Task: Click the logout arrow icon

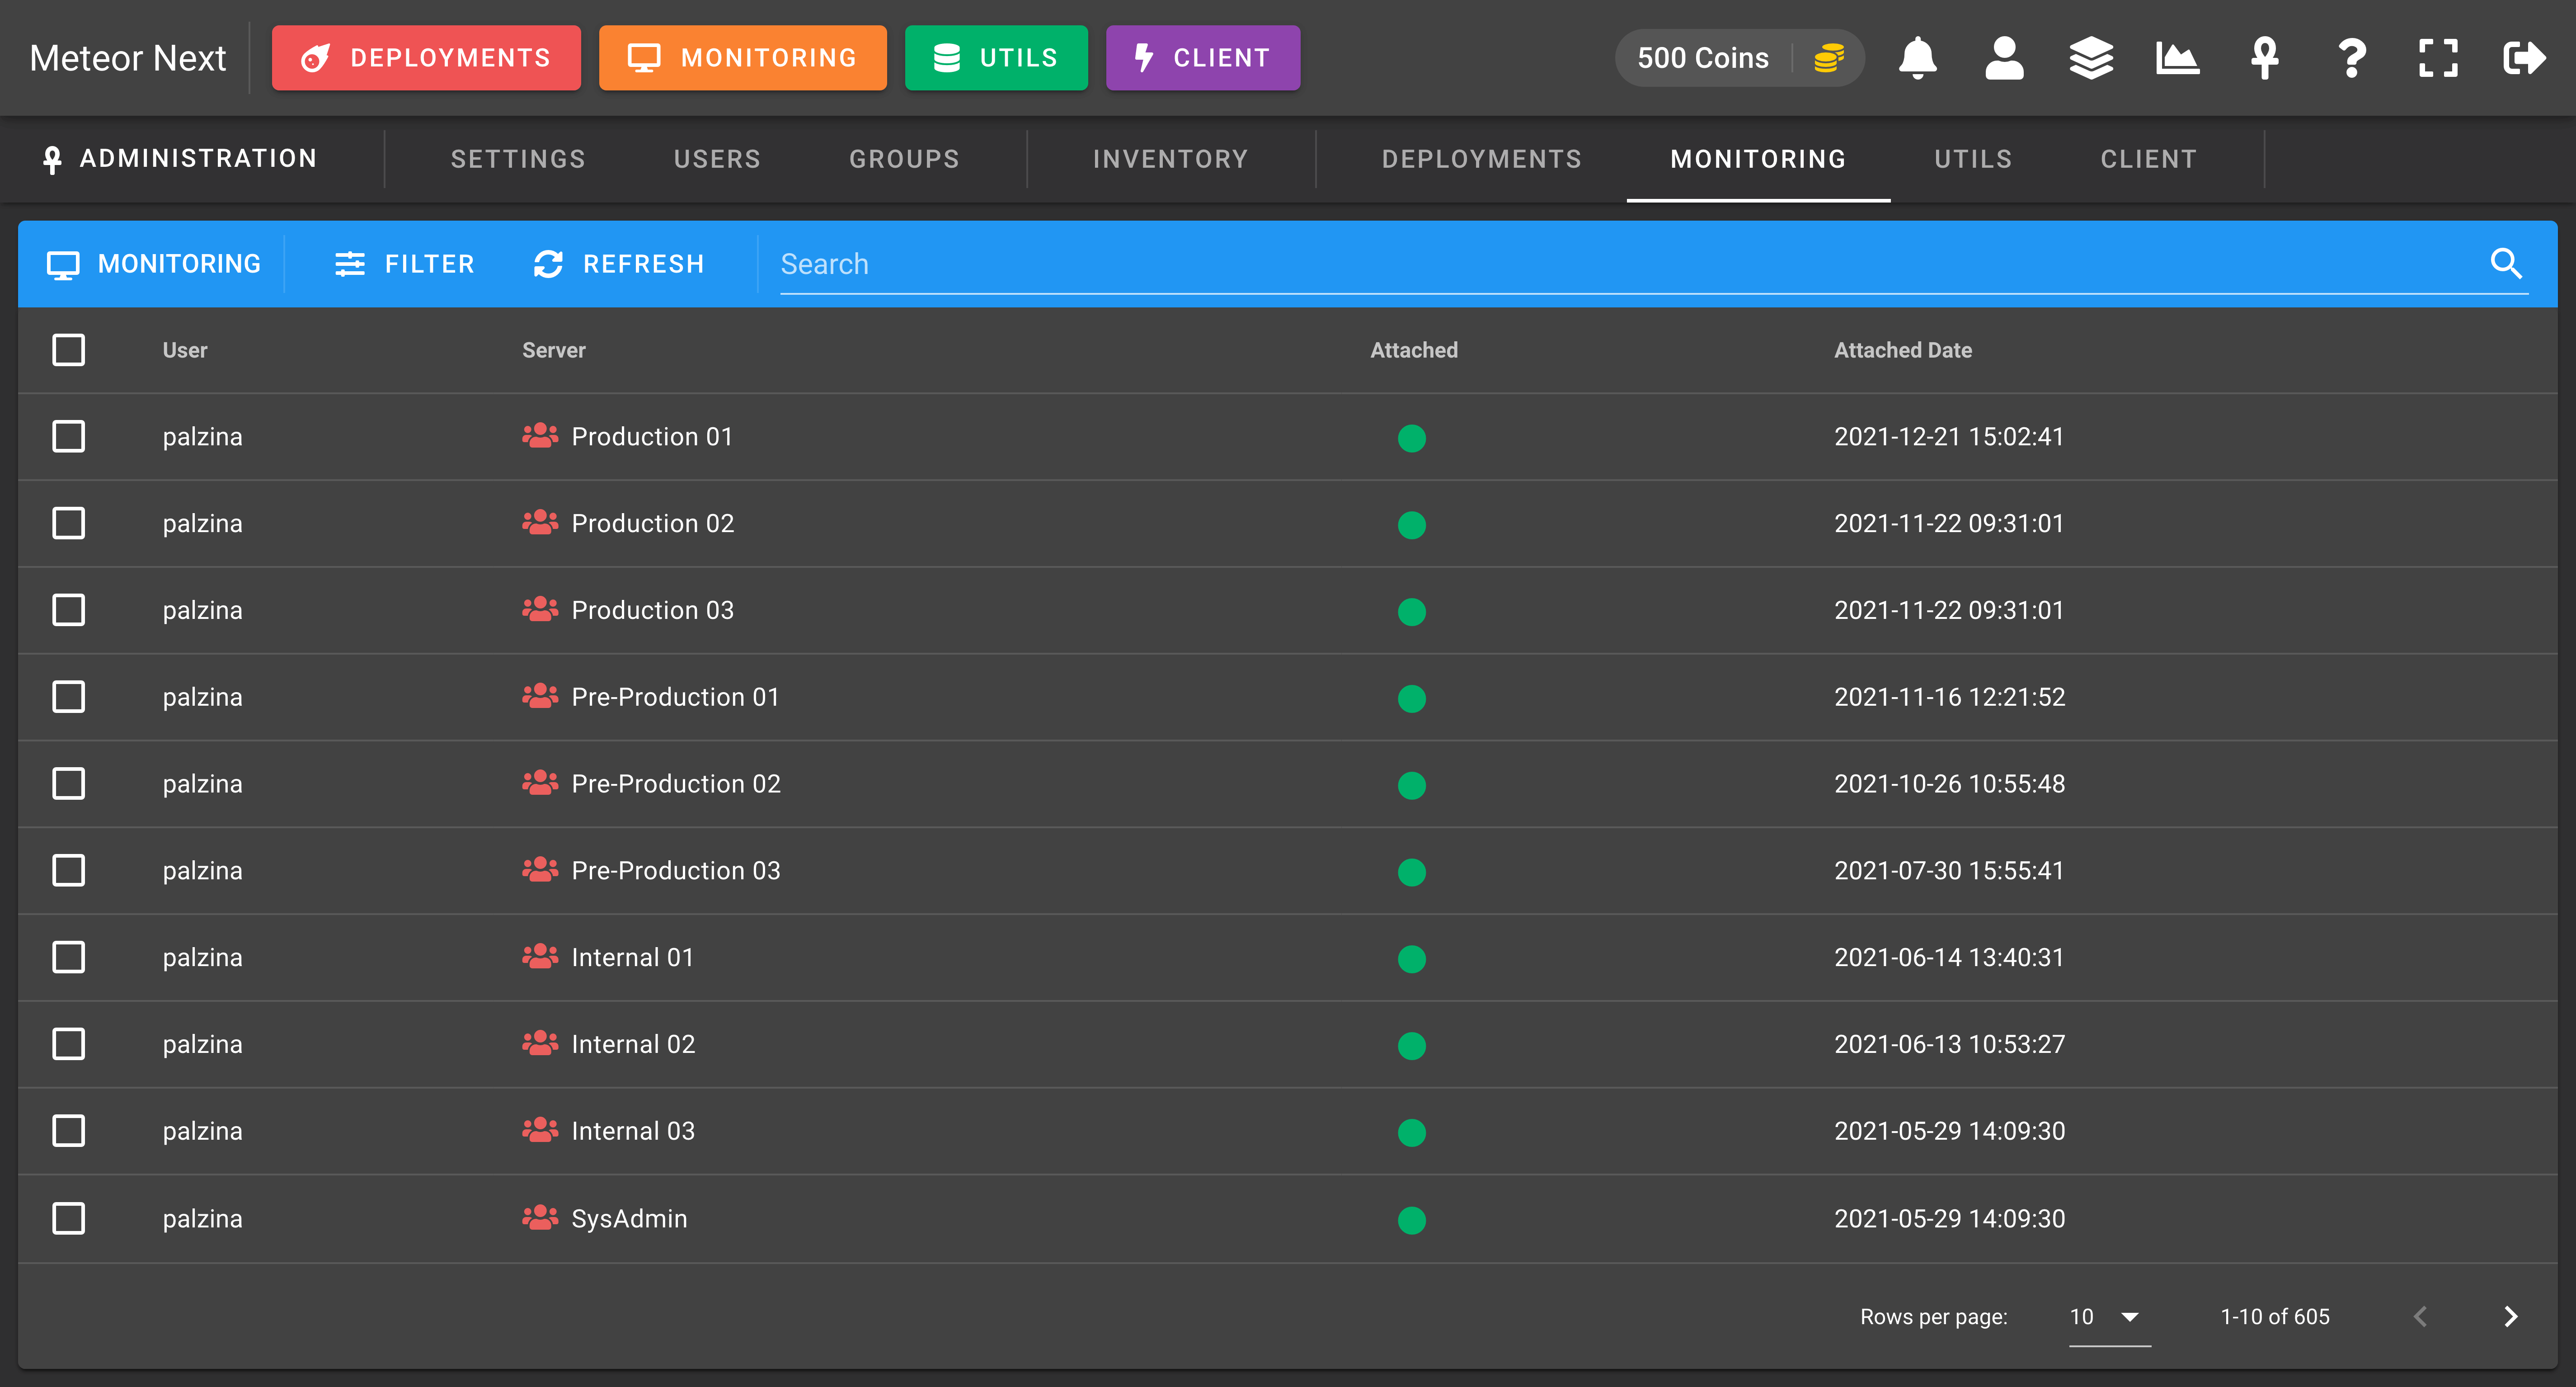Action: tap(2524, 58)
